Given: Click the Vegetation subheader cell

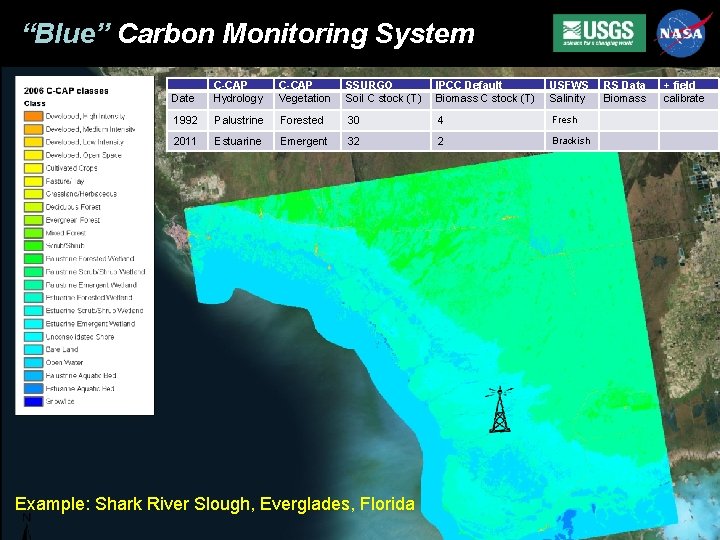Looking at the screenshot, I should tap(307, 99).
